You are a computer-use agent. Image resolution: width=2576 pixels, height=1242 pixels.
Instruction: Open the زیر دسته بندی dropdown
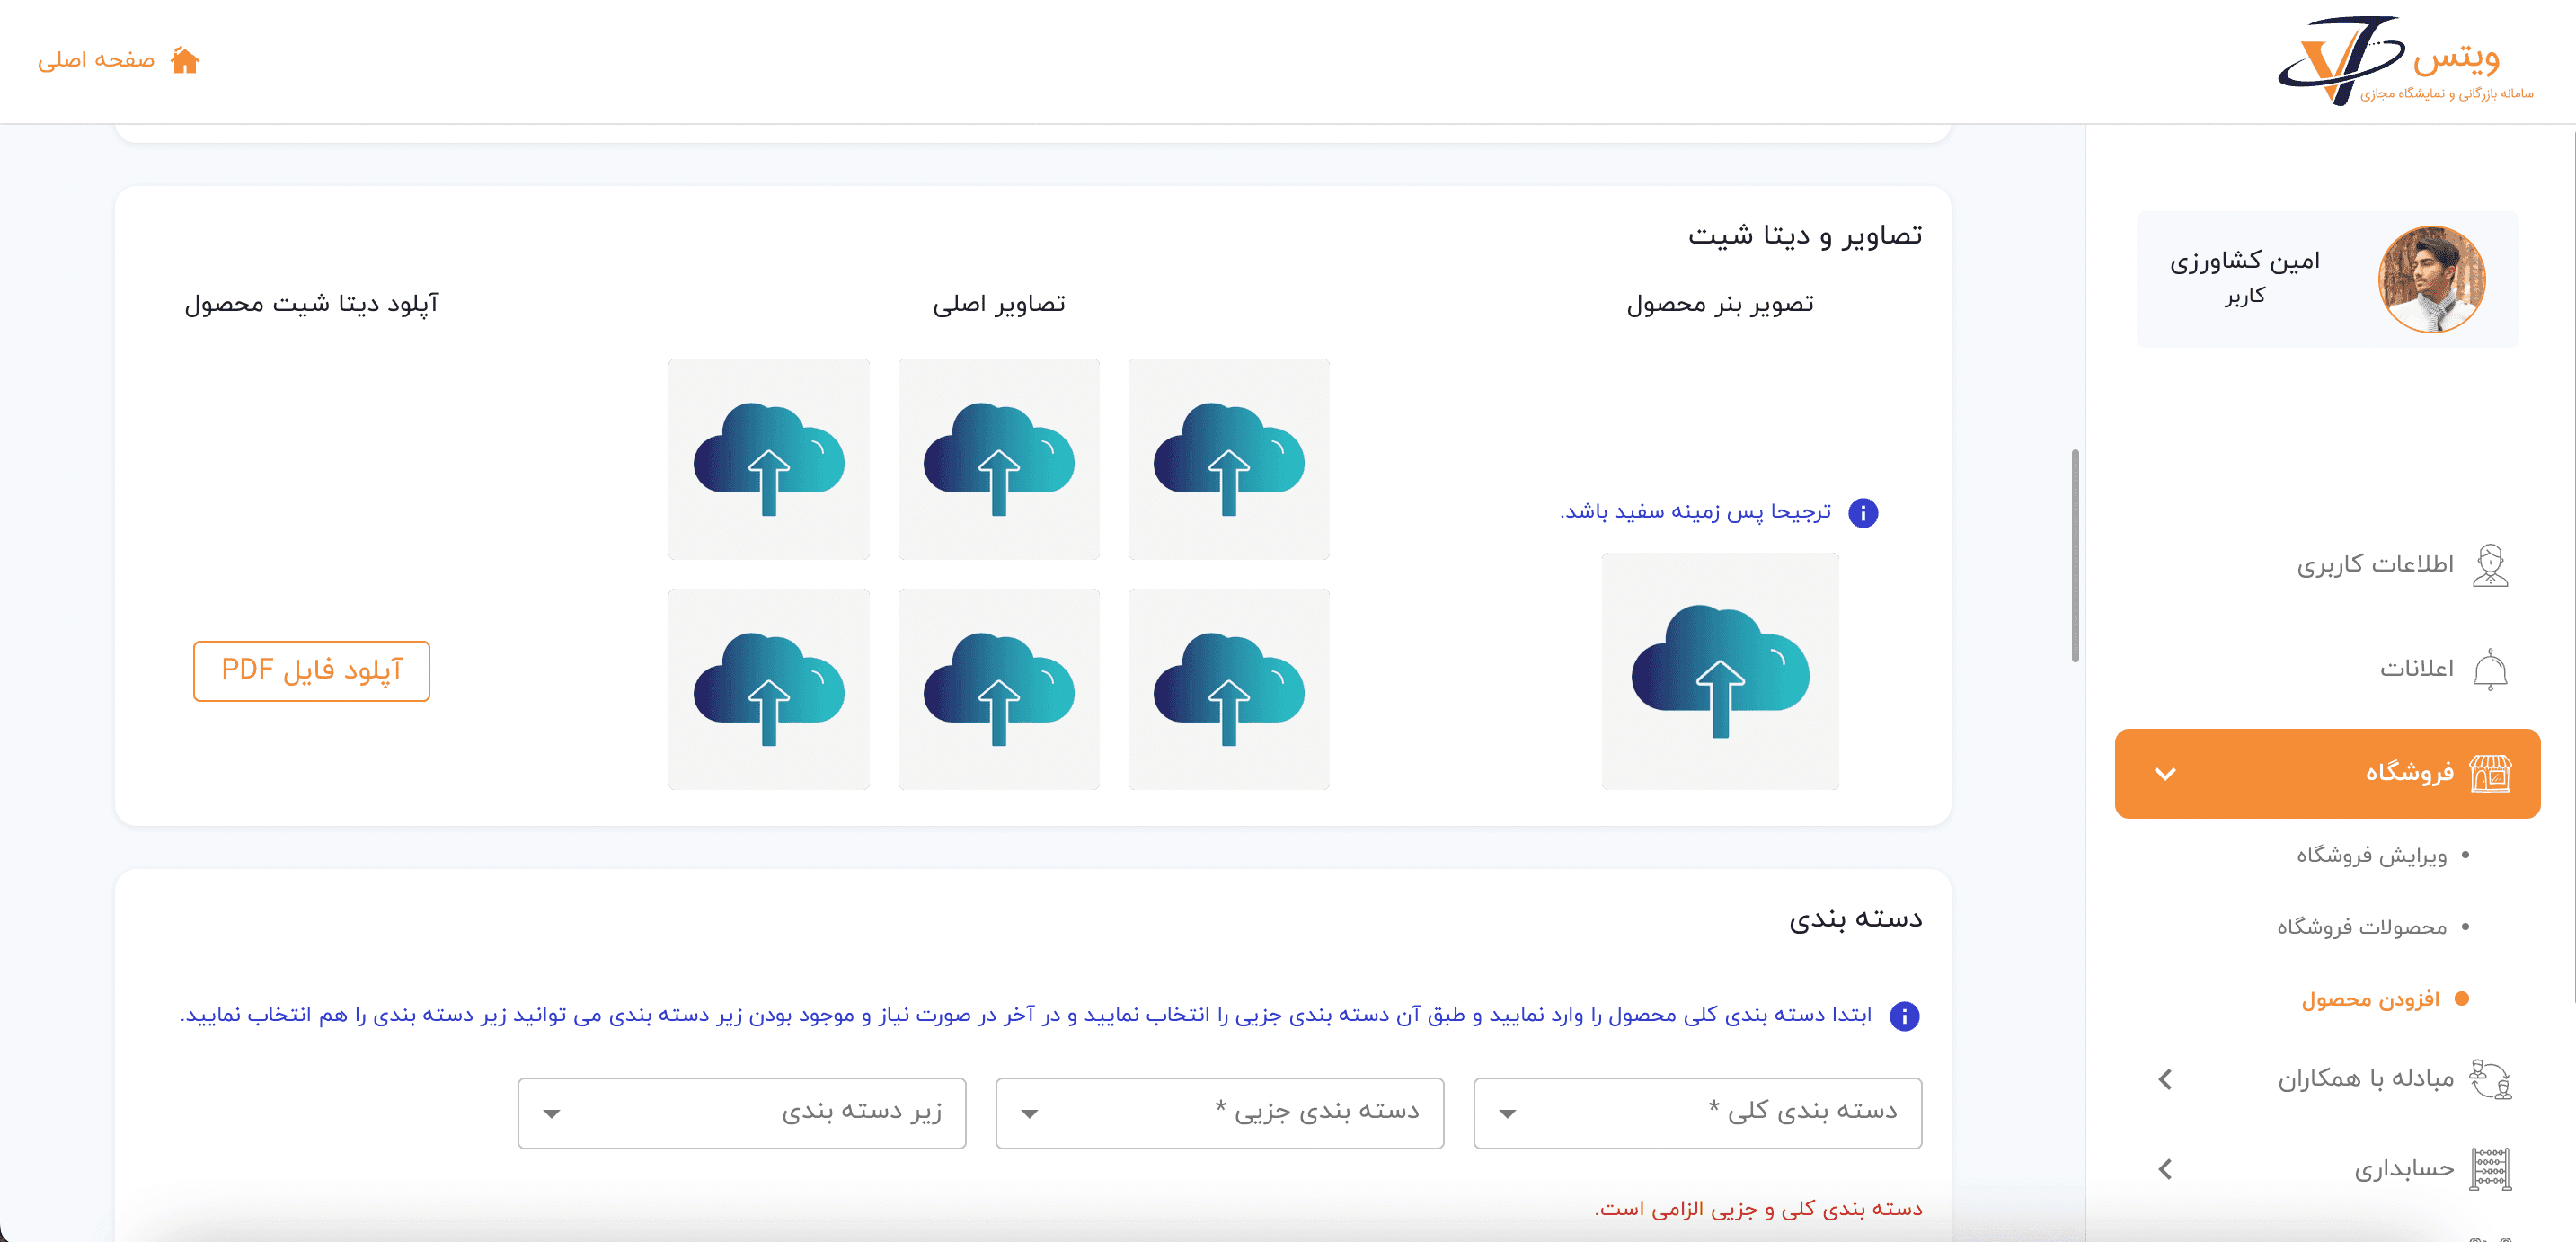(741, 1113)
